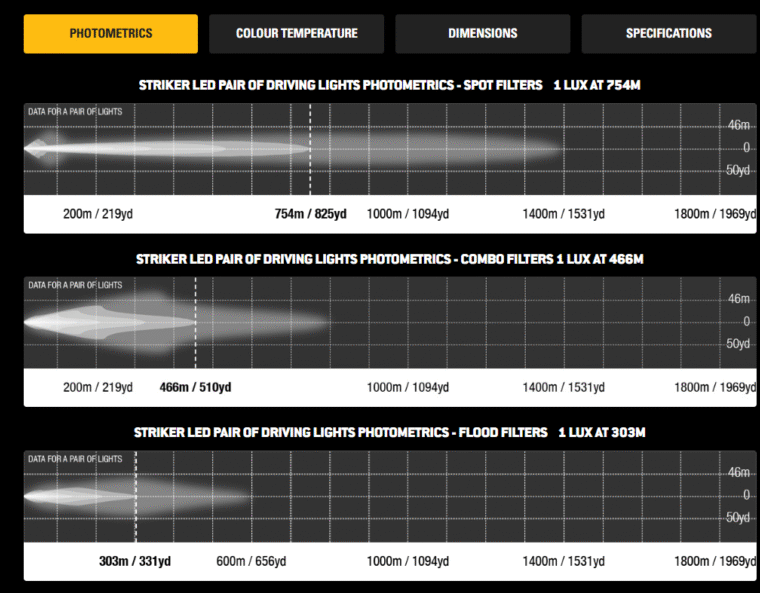Click the 466m / 510yd distance label
This screenshot has height=593, width=760.
click(195, 387)
